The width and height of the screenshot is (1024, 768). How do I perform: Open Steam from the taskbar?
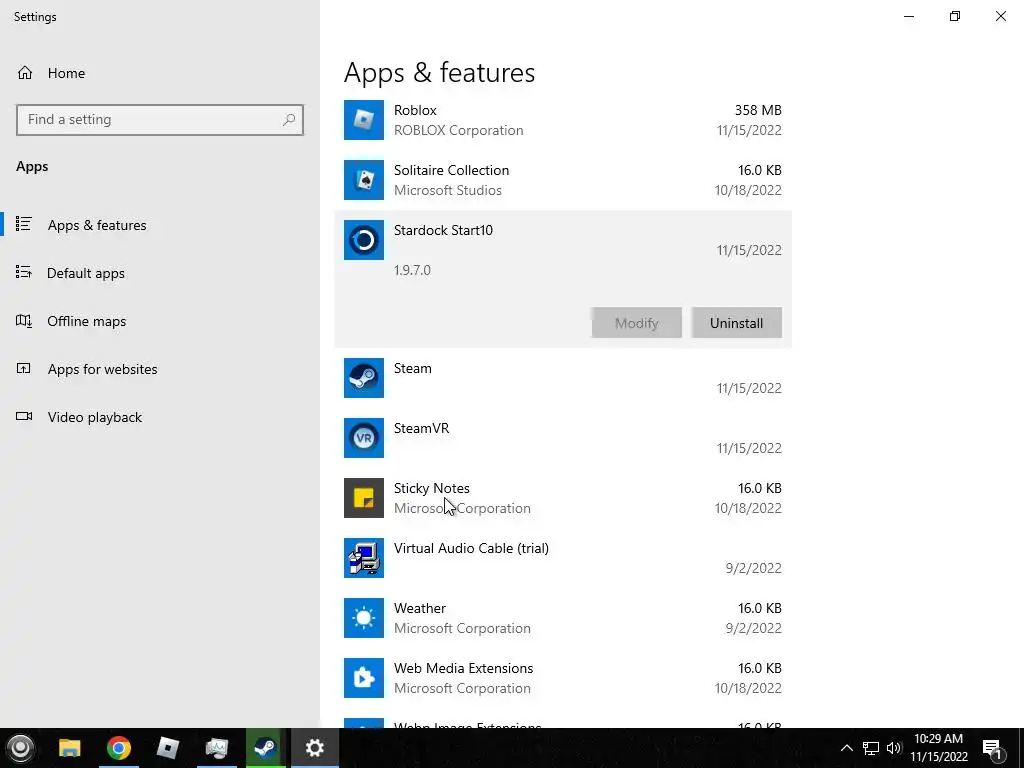(x=265, y=748)
